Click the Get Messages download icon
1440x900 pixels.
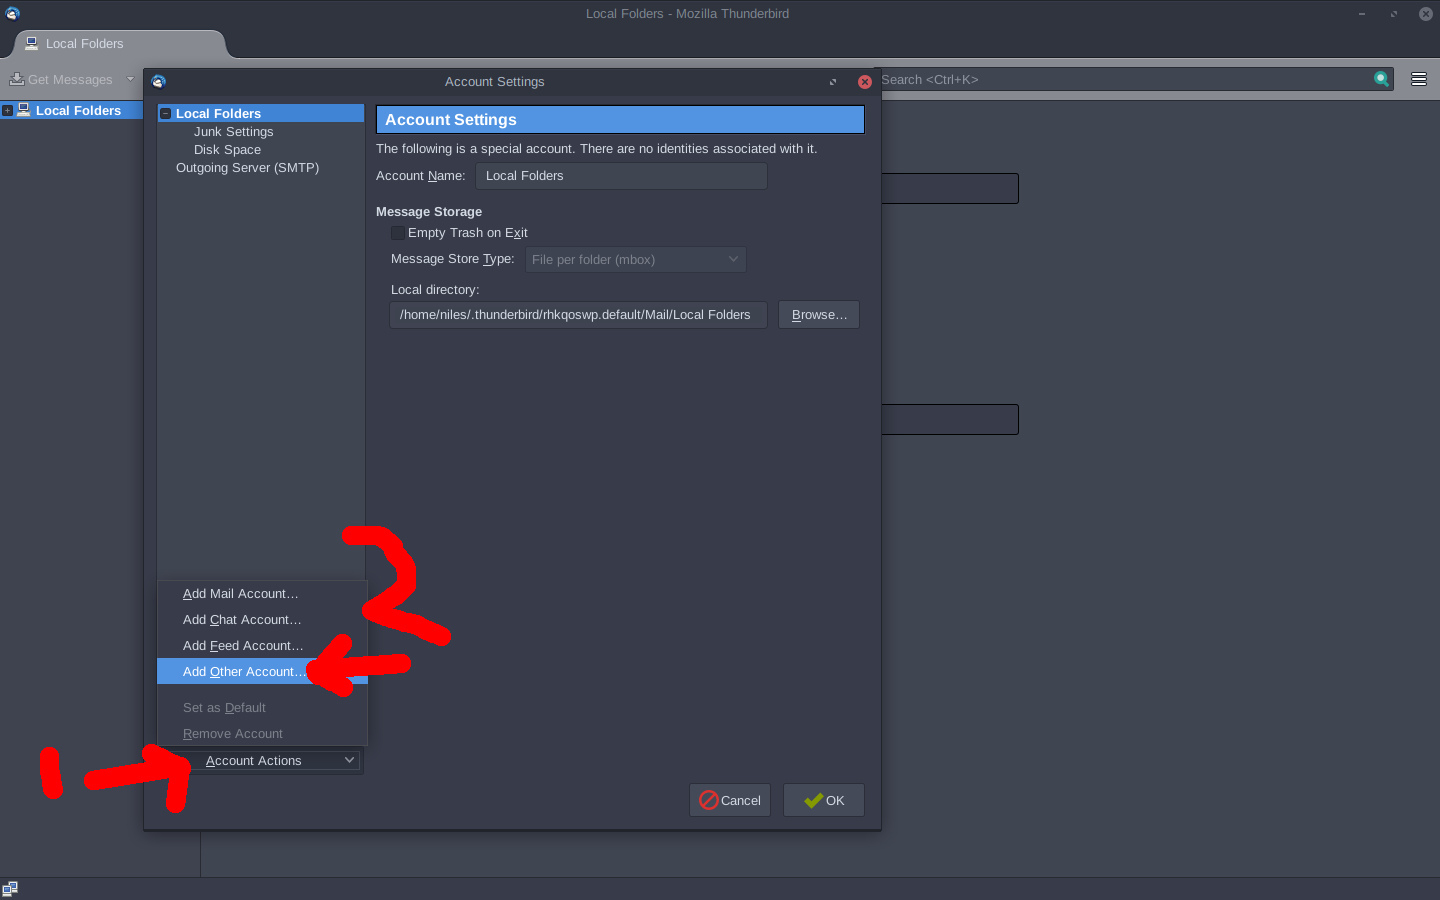coord(17,79)
